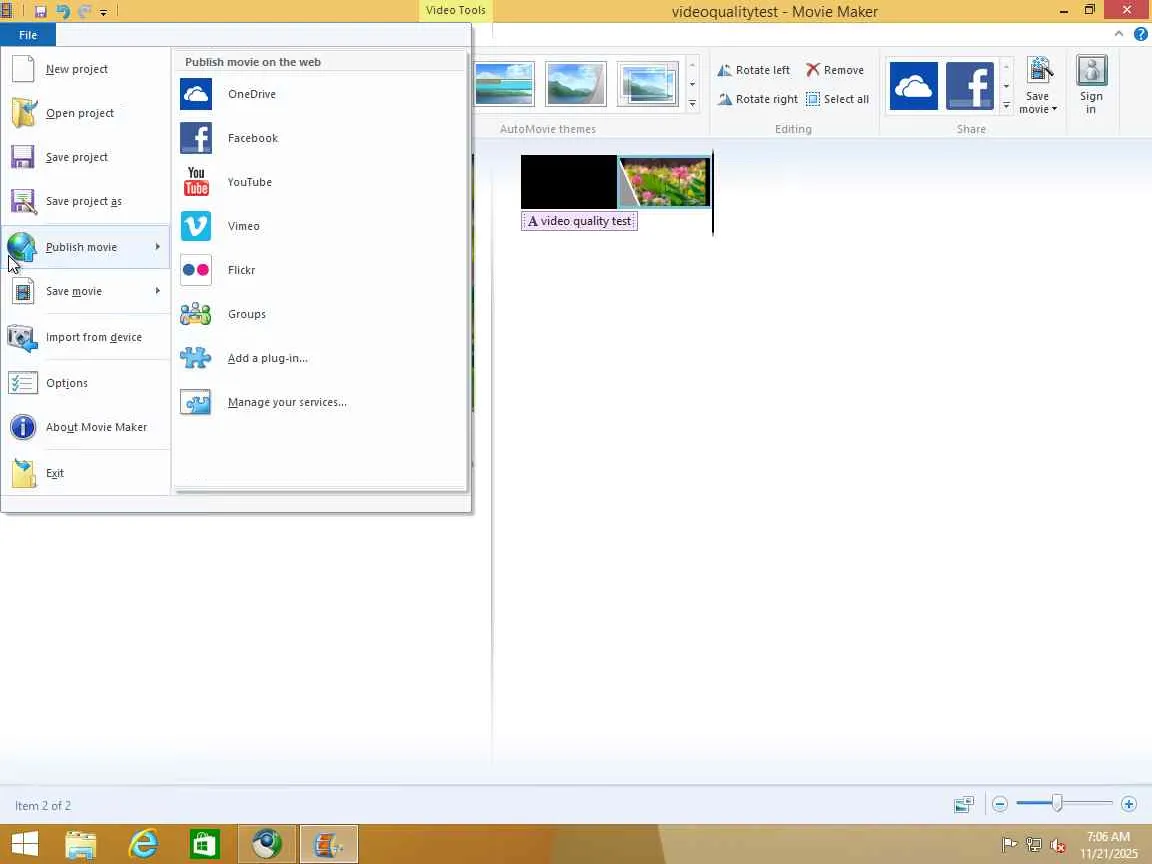Viewport: 1152px width, 864px height.
Task: Collapse the ribbon with chevron
Action: pos(1118,34)
